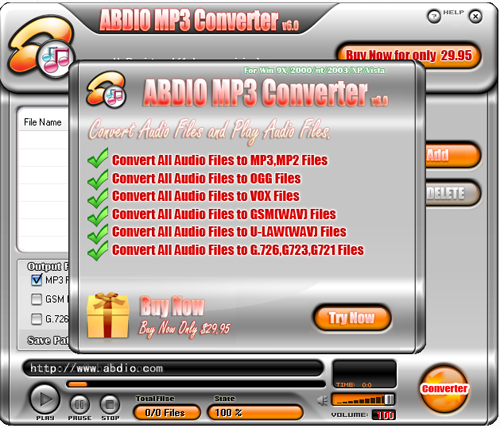Image resolution: width=500 pixels, height=428 pixels.
Task: Click the playback progress bar
Action: coord(196,384)
